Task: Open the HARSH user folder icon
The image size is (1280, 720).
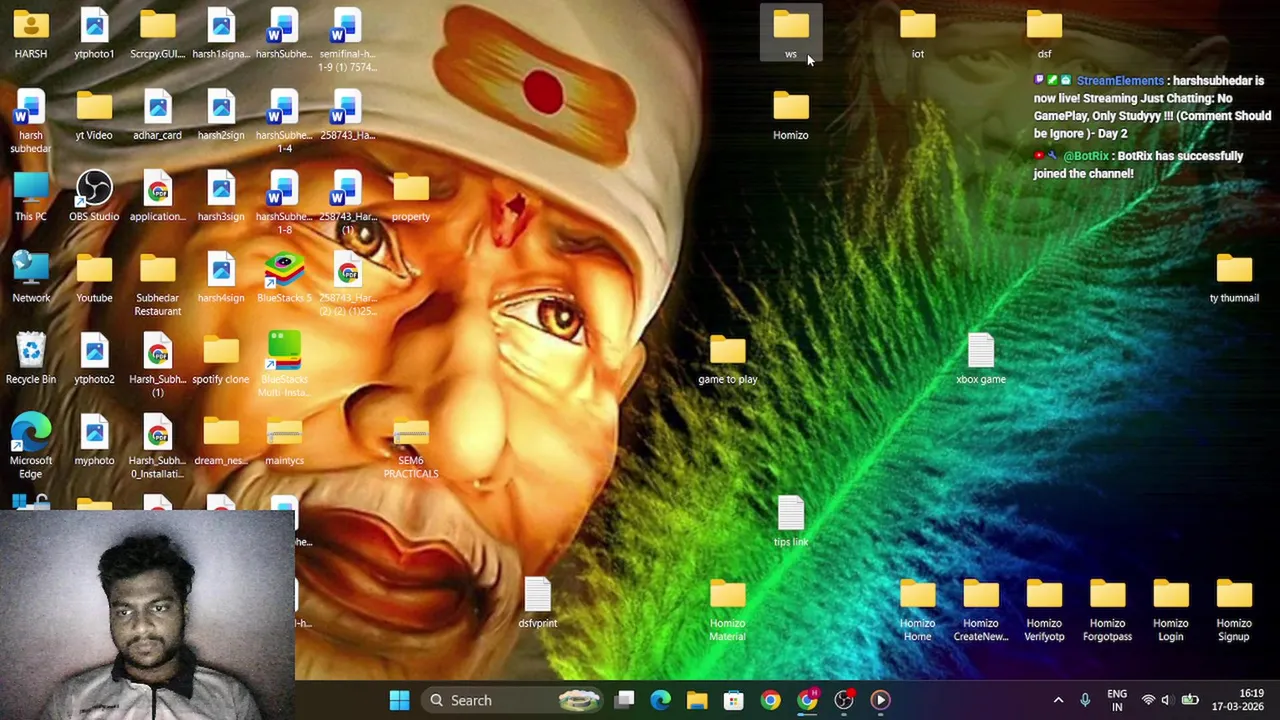Action: coord(31,34)
